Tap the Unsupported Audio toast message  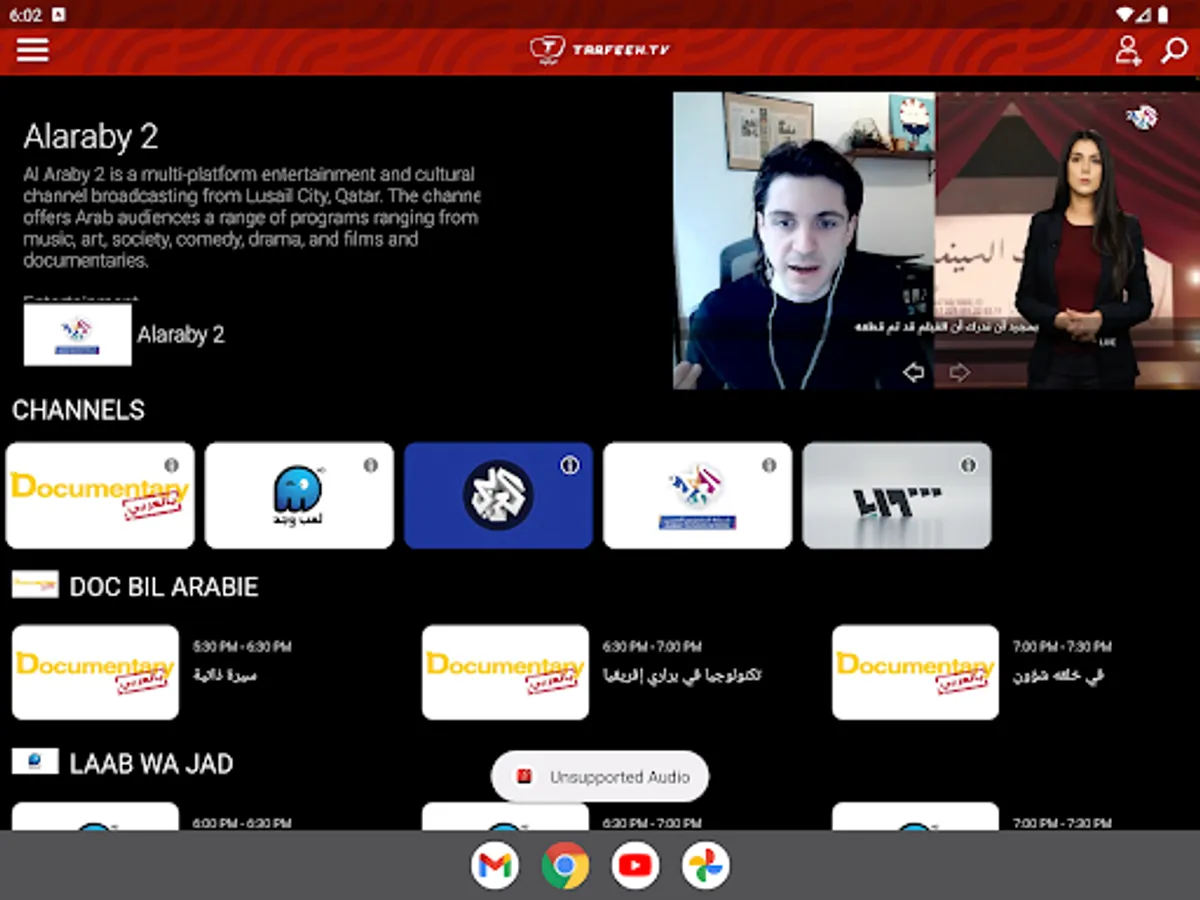pos(600,777)
